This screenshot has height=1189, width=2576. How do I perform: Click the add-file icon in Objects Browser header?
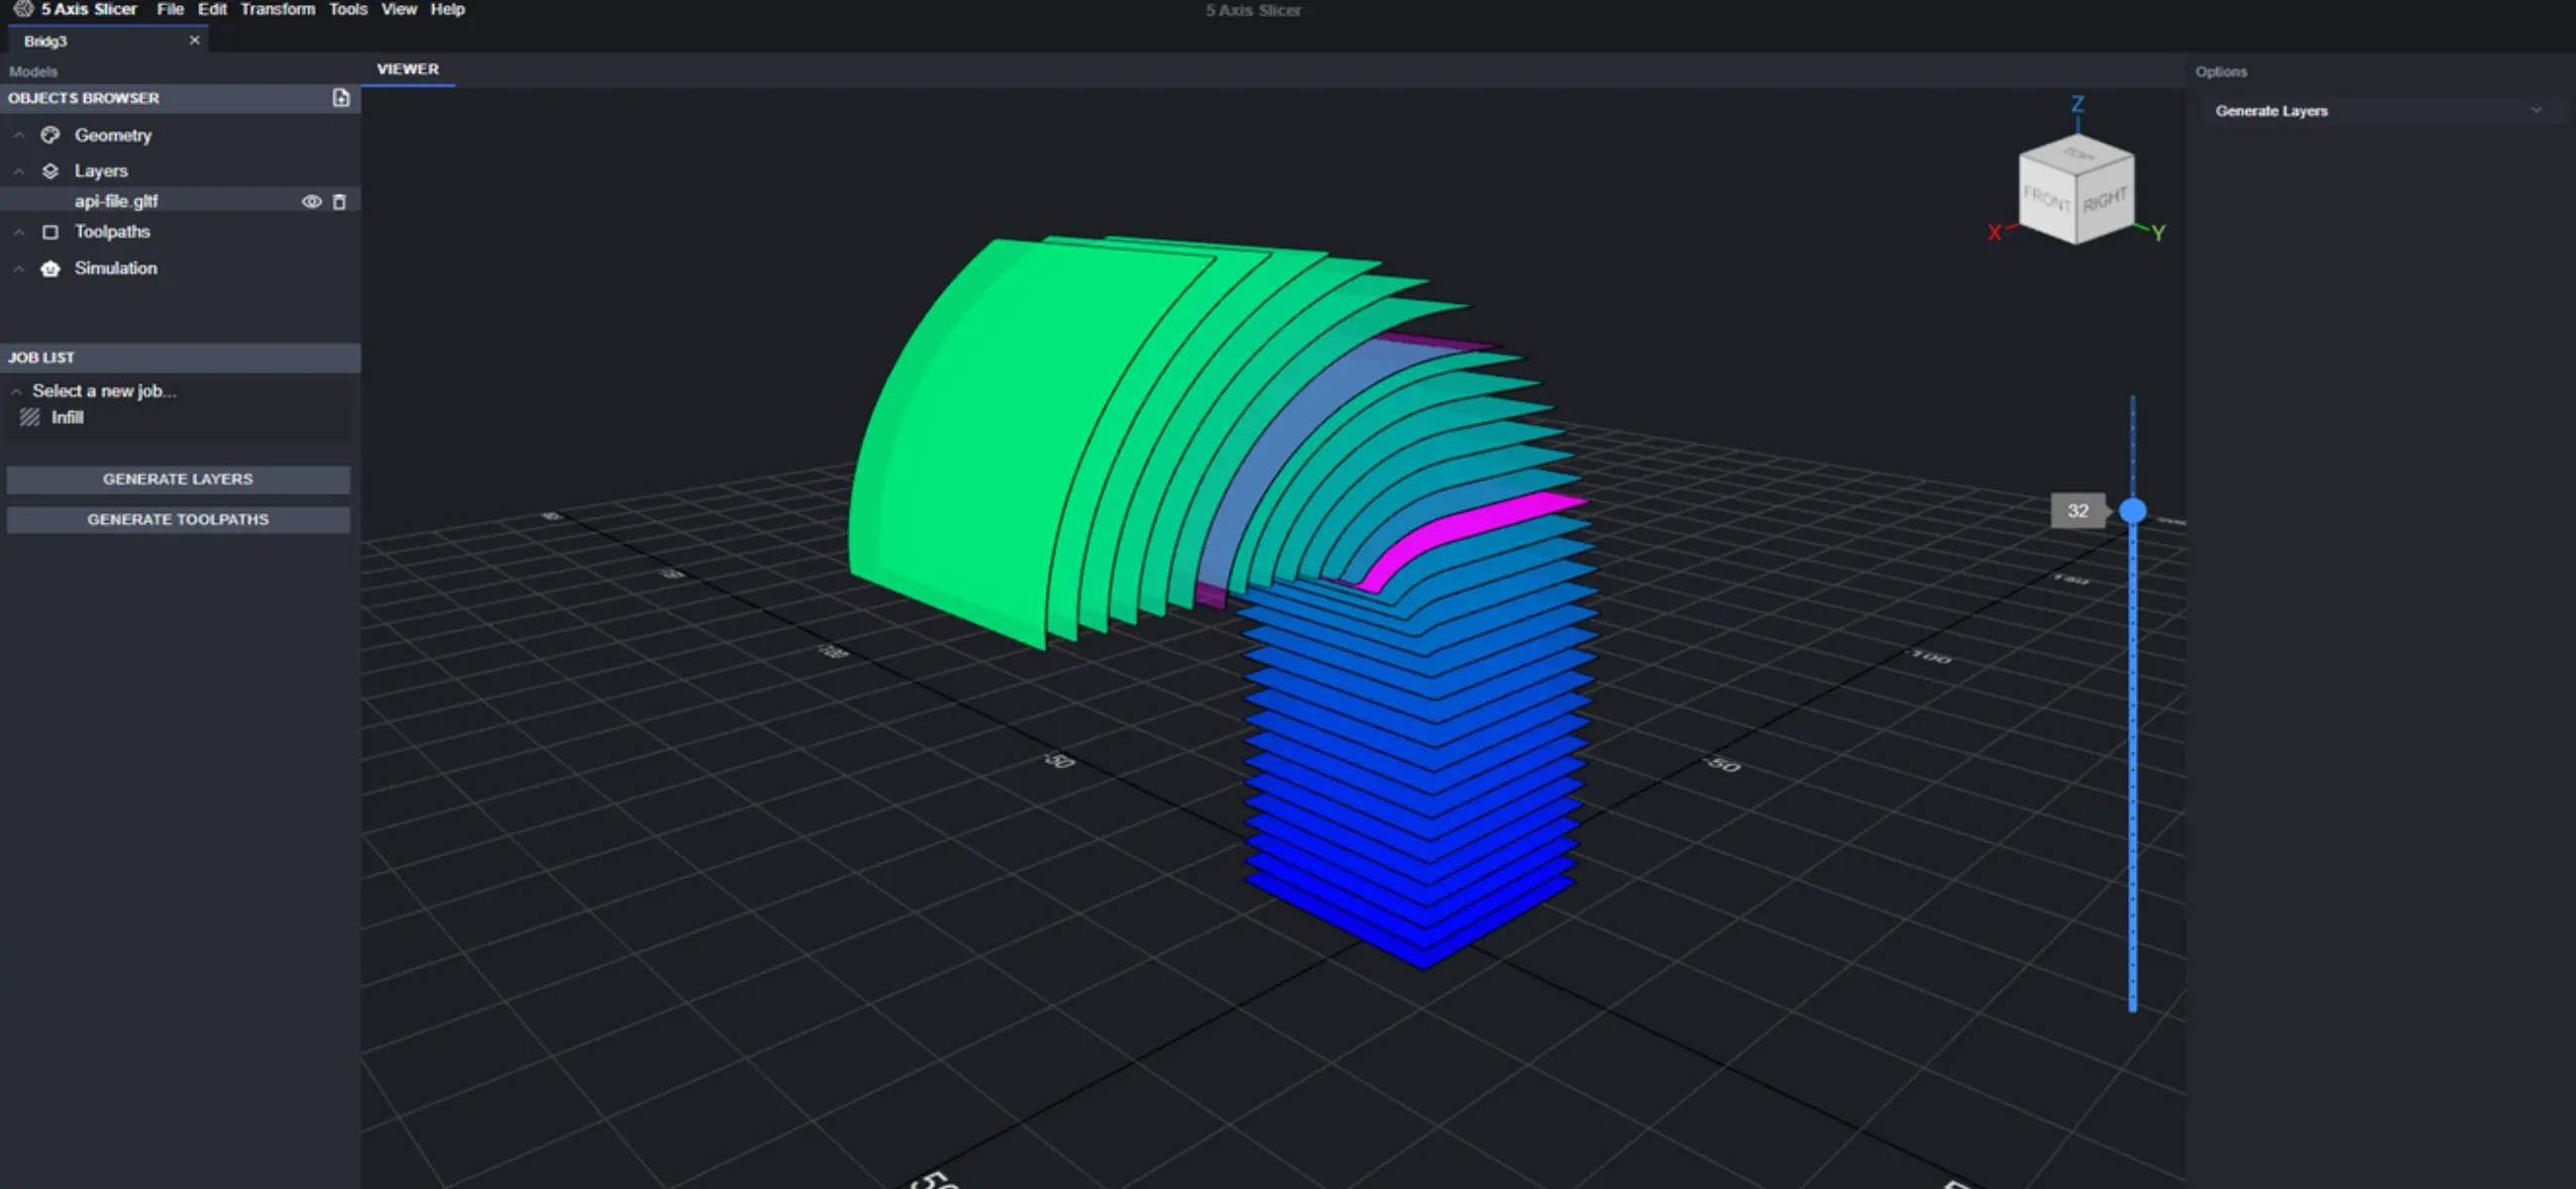coord(341,98)
